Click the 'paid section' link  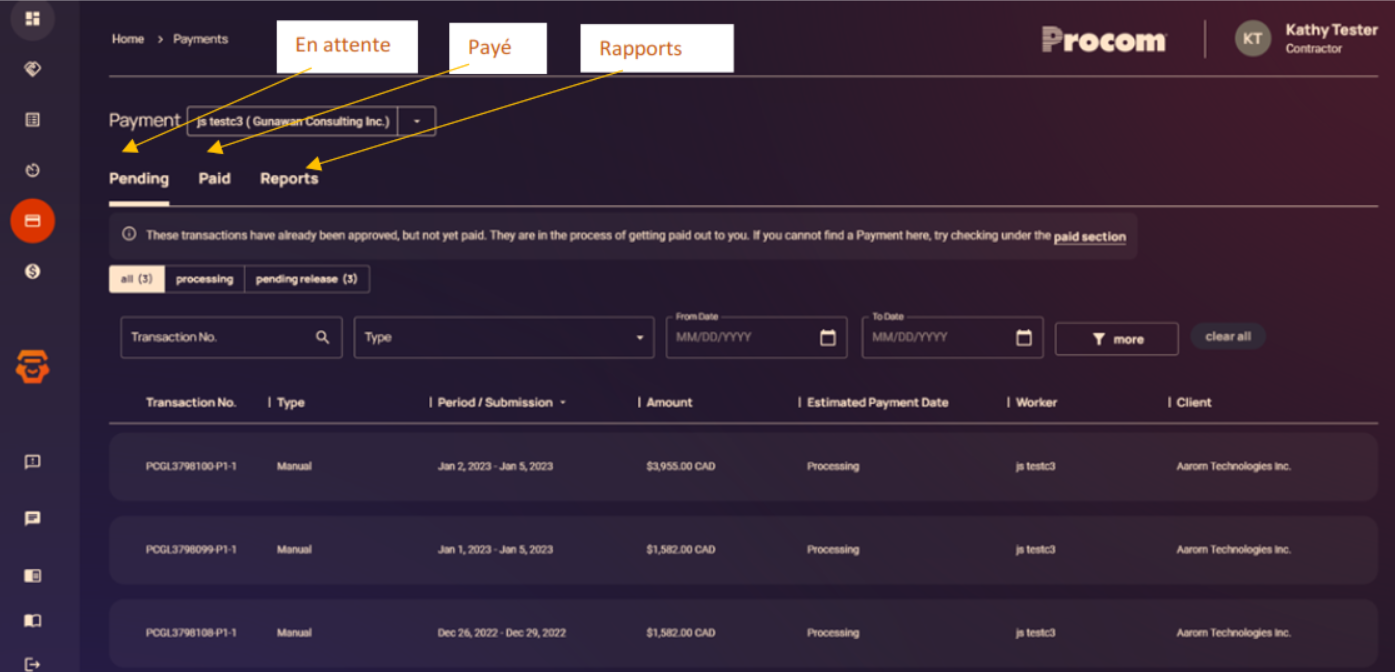(1089, 237)
